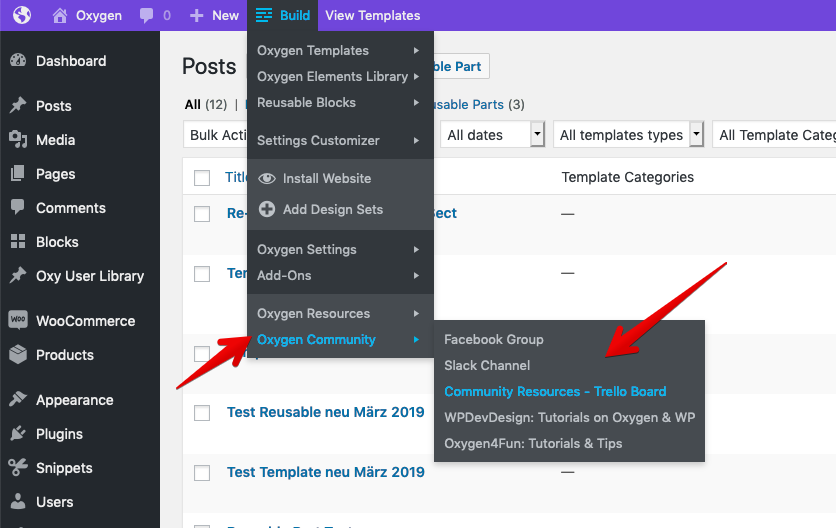
Task: Expand Oxygen Resources submenu arrow
Action: (x=416, y=314)
